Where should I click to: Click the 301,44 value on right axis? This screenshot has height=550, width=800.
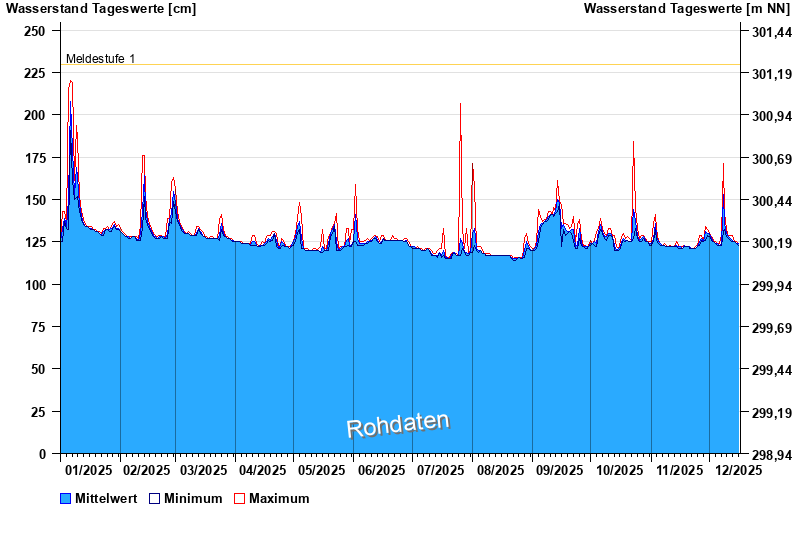click(771, 32)
